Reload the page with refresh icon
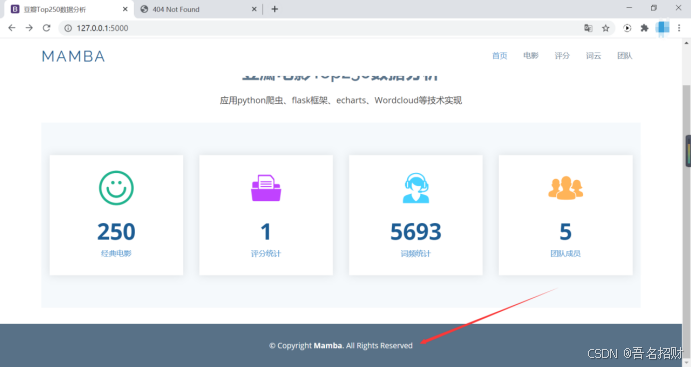The height and width of the screenshot is (368, 692). coord(46,28)
